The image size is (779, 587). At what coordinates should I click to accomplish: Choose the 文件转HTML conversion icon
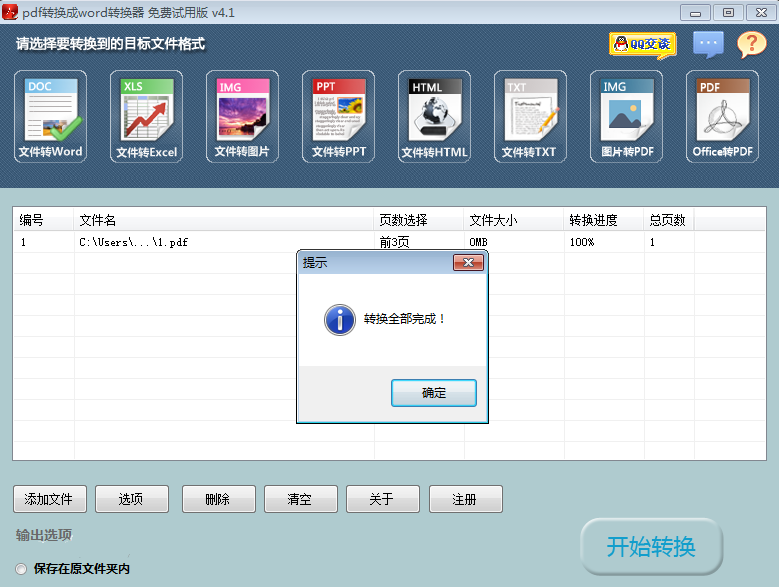click(434, 117)
